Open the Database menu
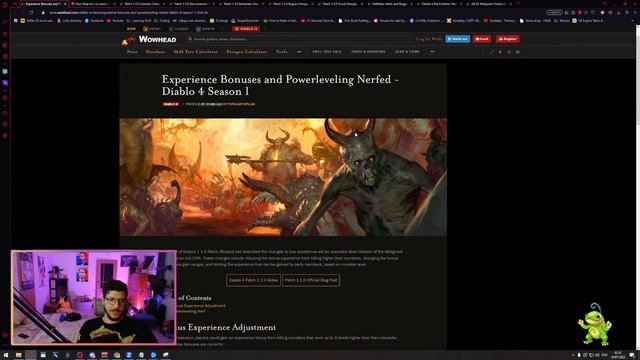The image size is (640, 360). [155, 52]
